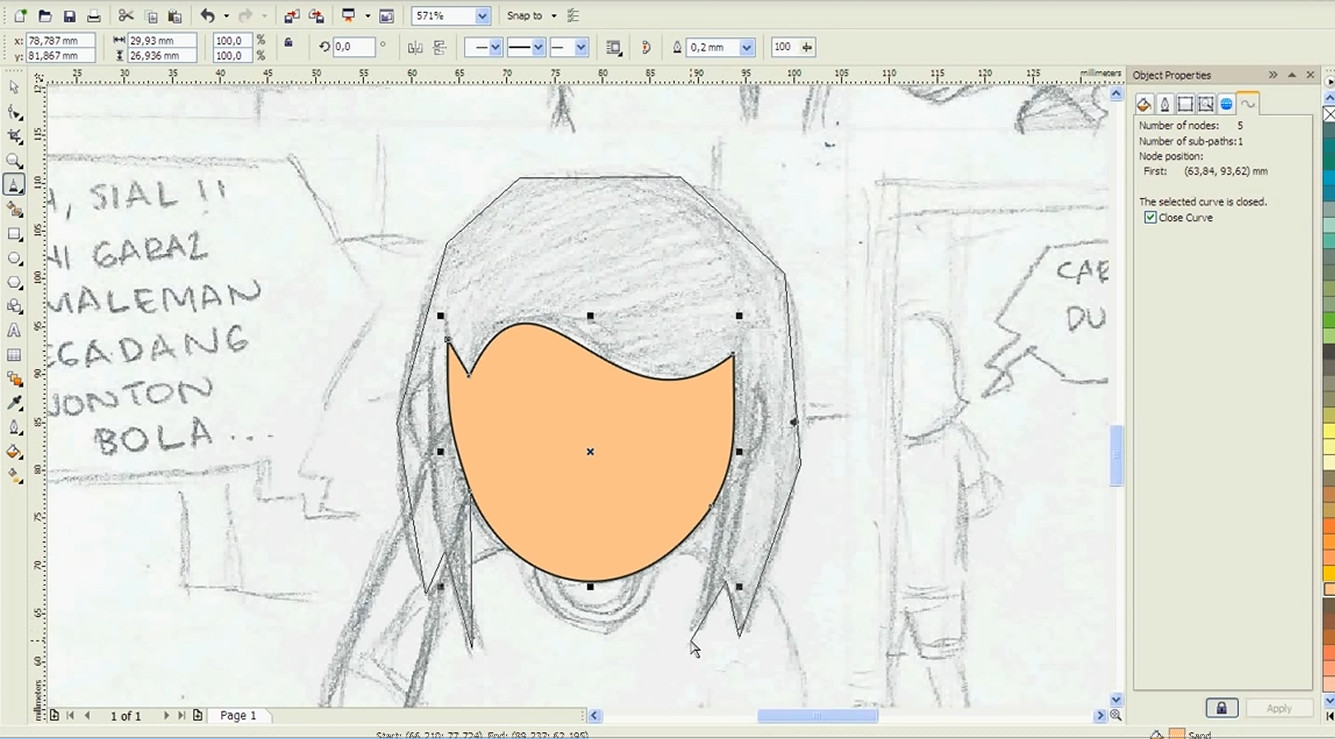Select the Smart Fill tool

(14, 209)
